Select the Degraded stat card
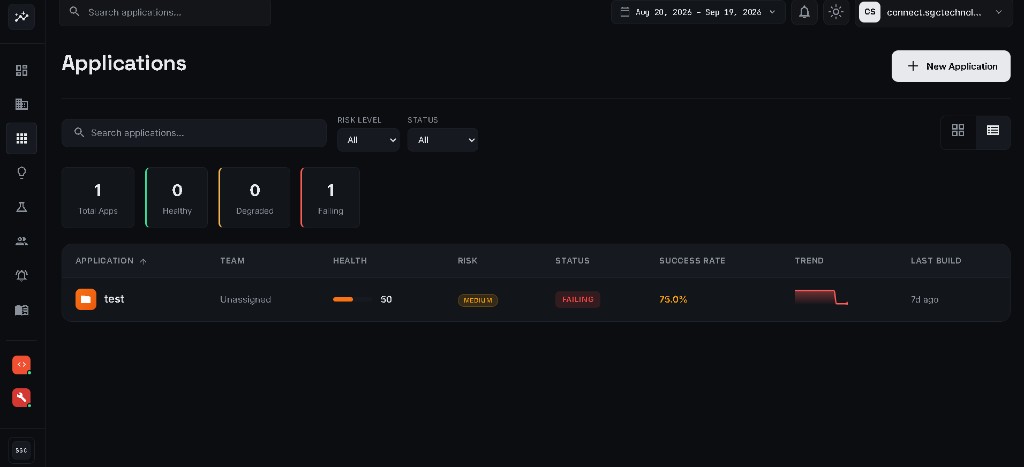This screenshot has height=467, width=1024. pyautogui.click(x=254, y=198)
